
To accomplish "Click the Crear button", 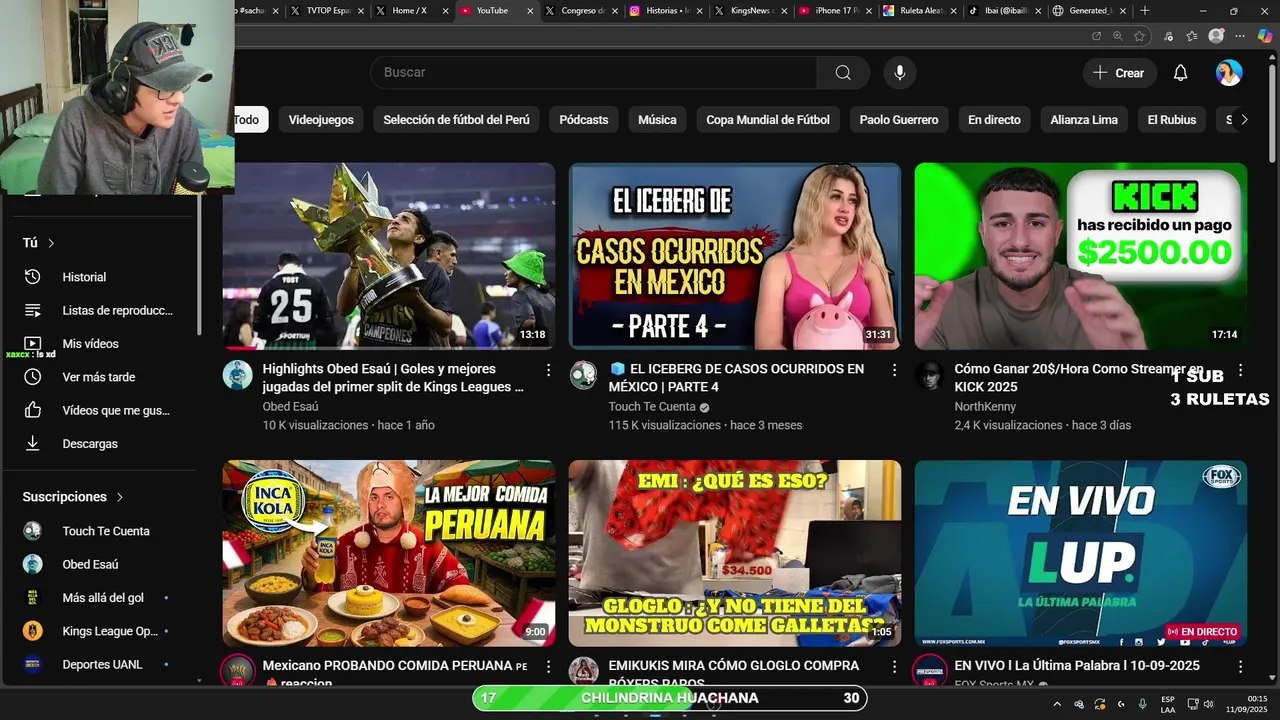I will [x=1119, y=73].
